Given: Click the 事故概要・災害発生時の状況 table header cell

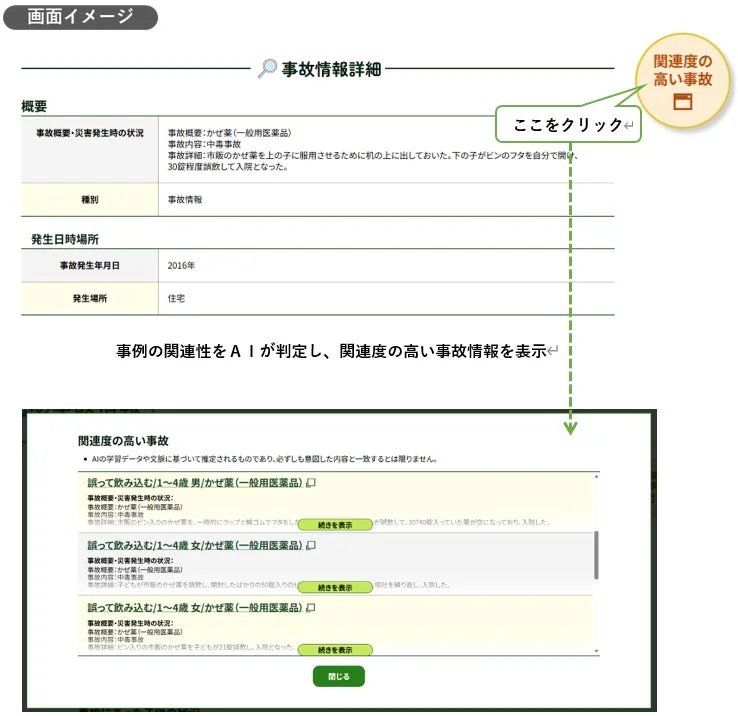Looking at the screenshot, I should (90, 150).
